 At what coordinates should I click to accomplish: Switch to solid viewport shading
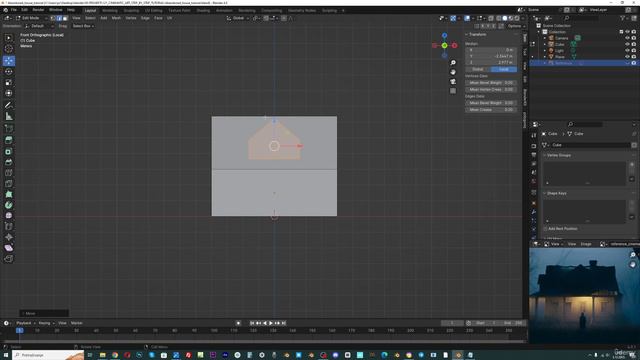(x=505, y=18)
